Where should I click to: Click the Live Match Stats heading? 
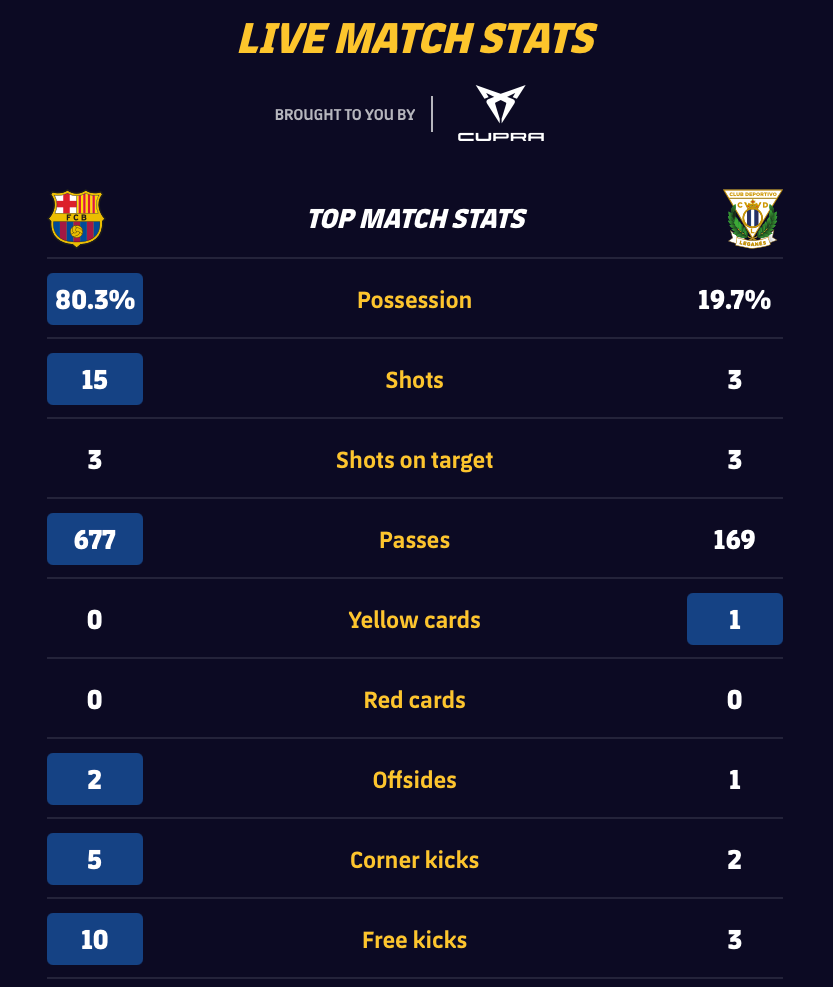(417, 38)
